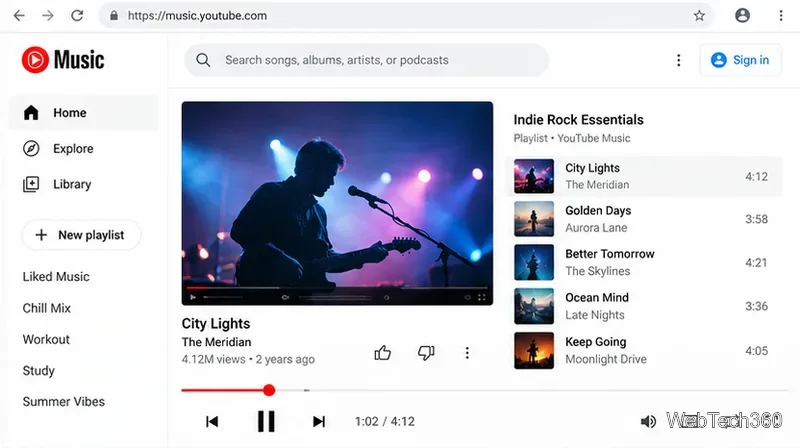Screen dimensions: 800x448
Task: Dislike the song with thumbs down
Action: tap(426, 353)
